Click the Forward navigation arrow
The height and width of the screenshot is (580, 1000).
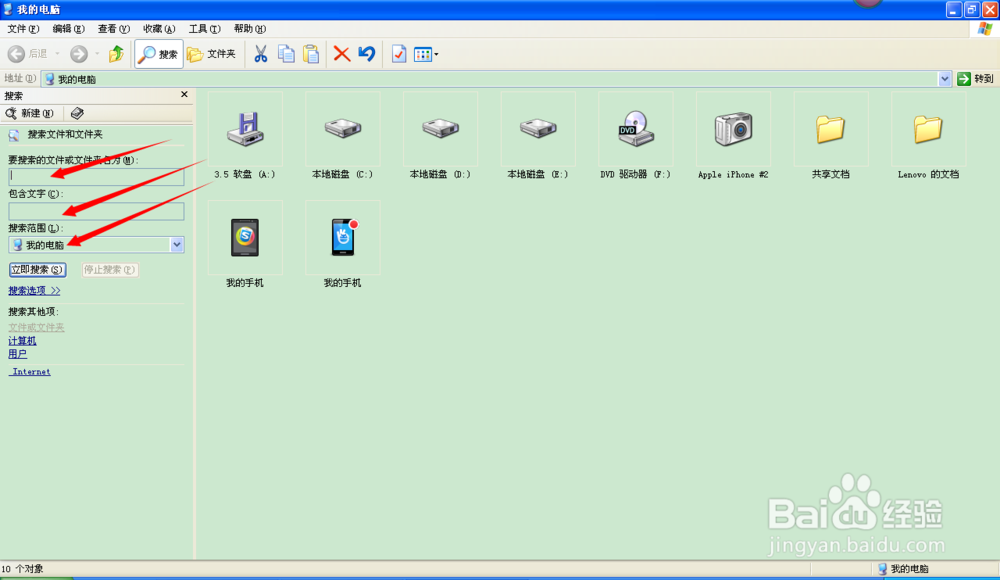[79, 54]
